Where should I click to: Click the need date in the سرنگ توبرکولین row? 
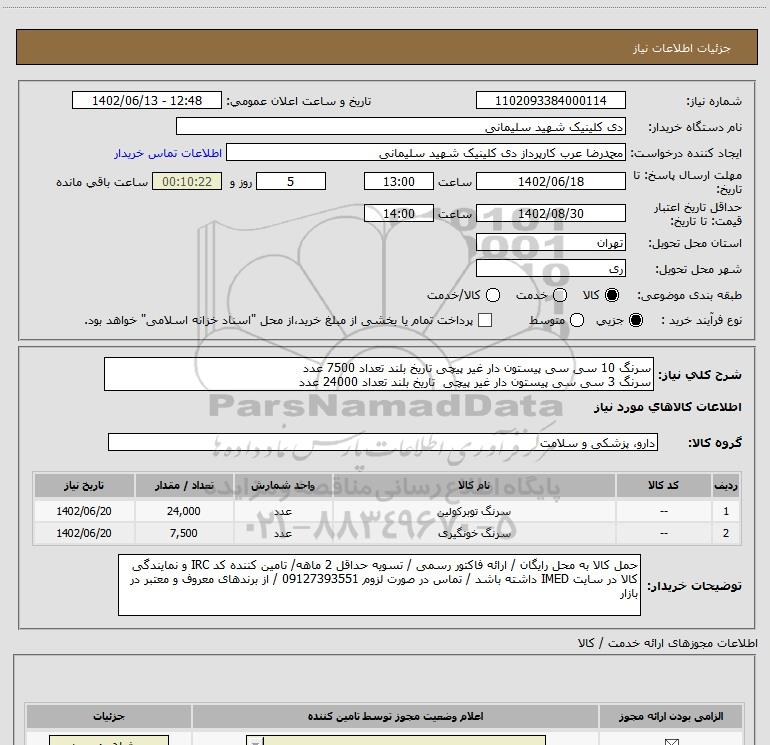click(84, 511)
